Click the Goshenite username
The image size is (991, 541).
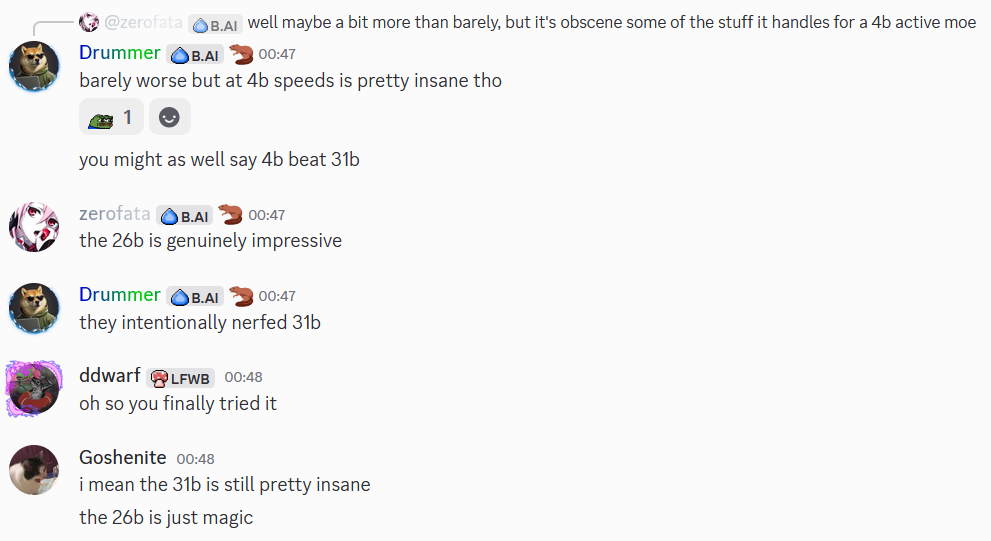tap(122, 457)
